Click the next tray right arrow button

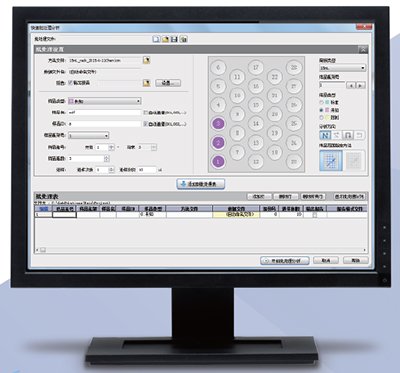361,85
